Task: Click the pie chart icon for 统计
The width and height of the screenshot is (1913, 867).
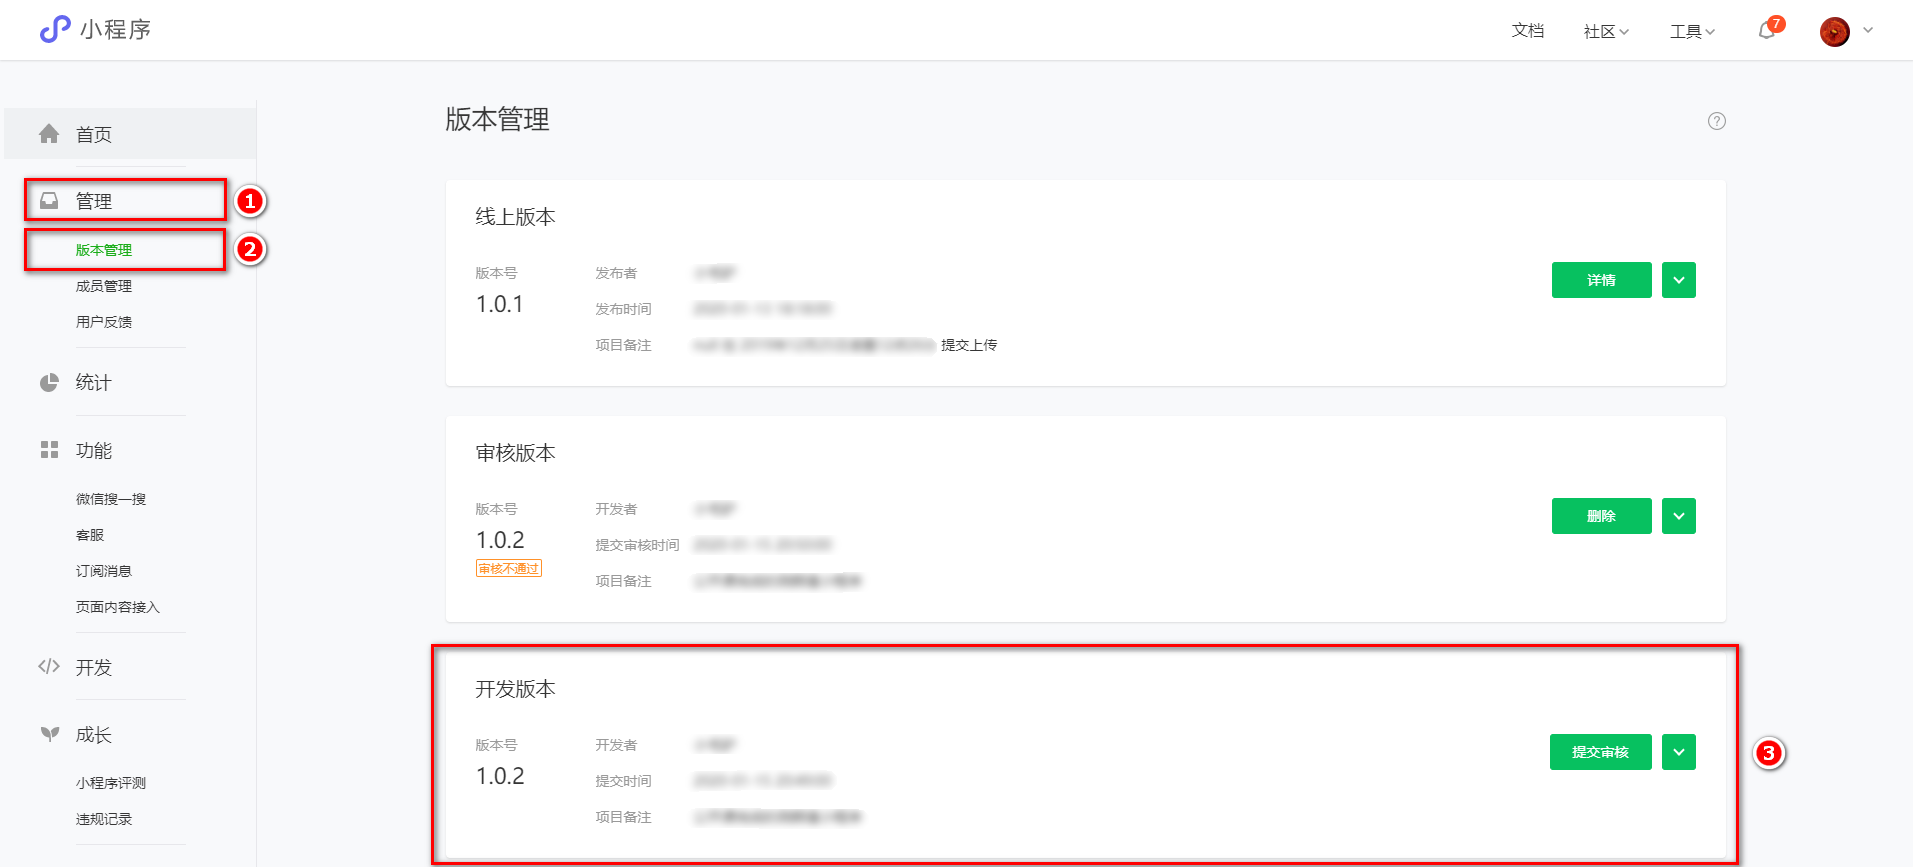Action: point(49,383)
